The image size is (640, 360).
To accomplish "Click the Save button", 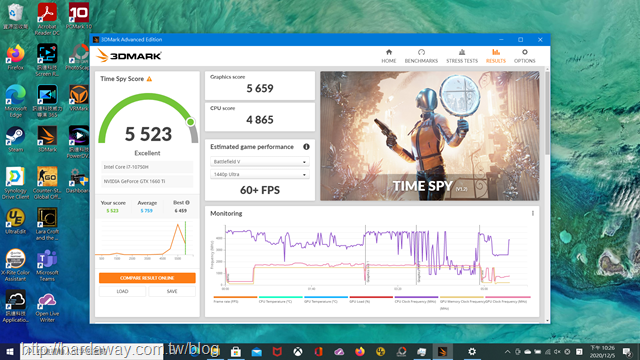I will [x=172, y=291].
